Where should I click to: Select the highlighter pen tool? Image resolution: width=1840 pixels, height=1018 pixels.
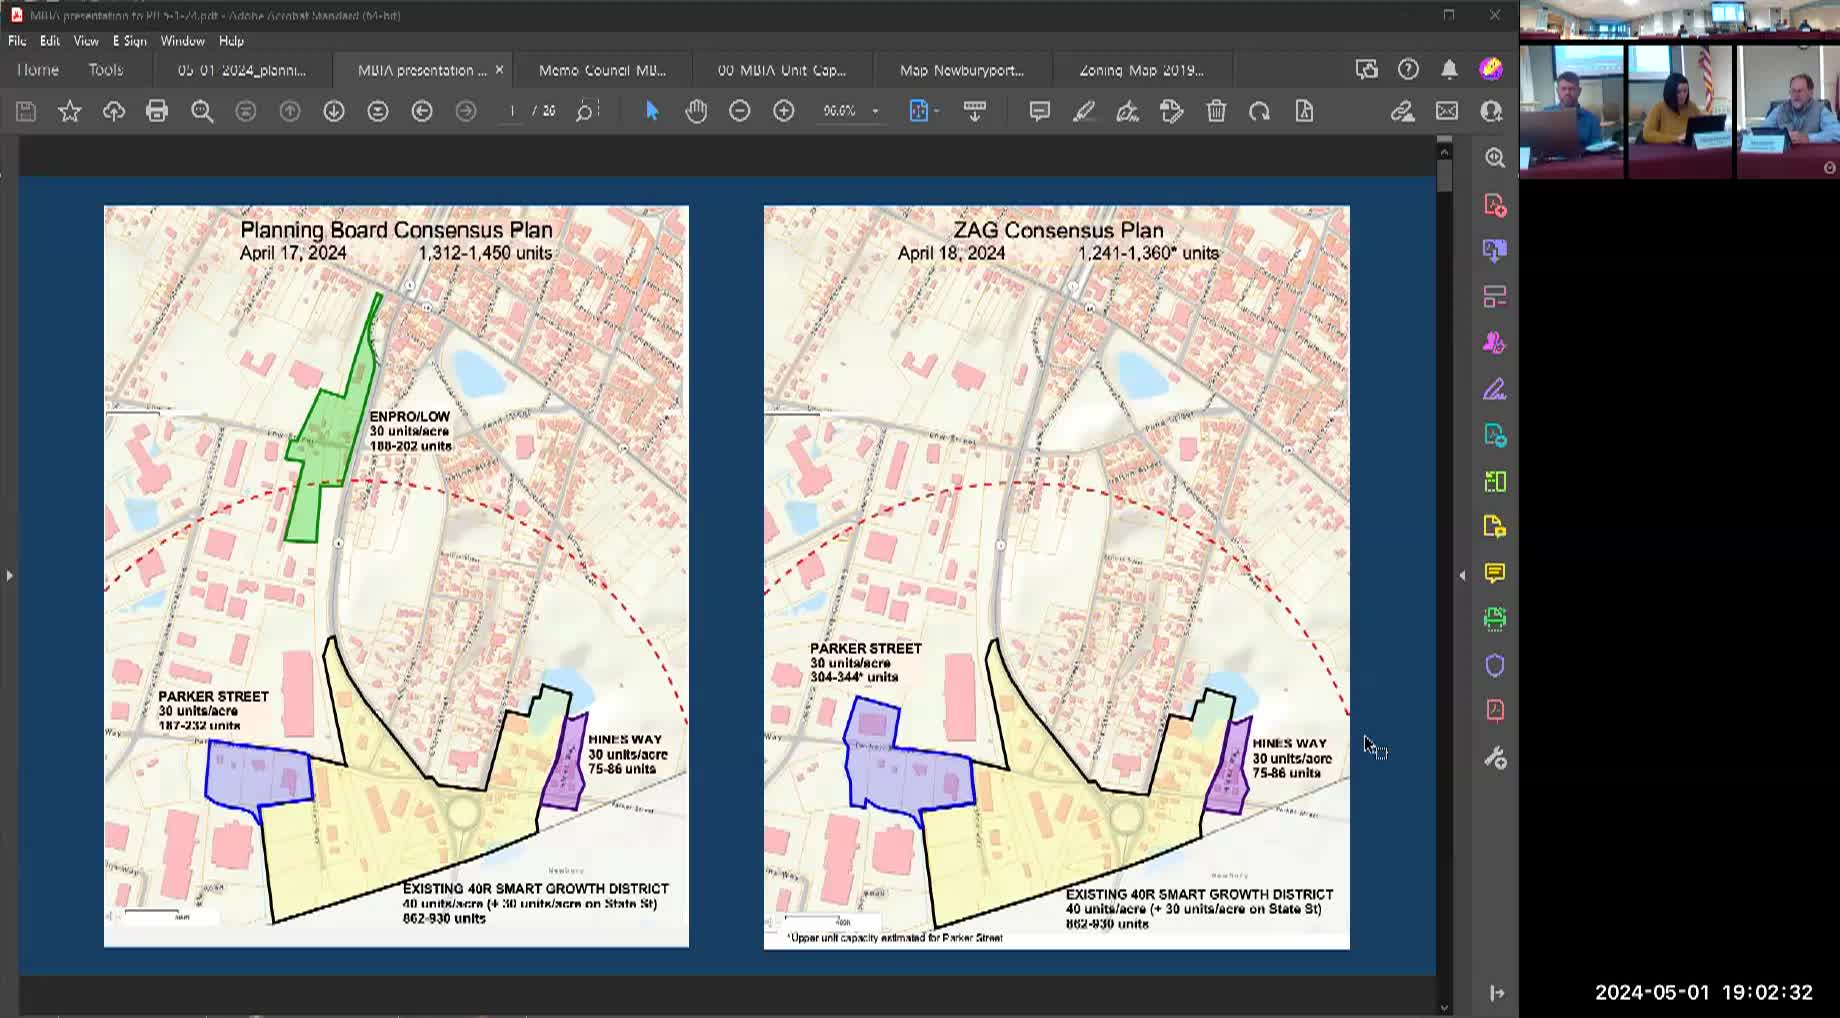[1084, 111]
